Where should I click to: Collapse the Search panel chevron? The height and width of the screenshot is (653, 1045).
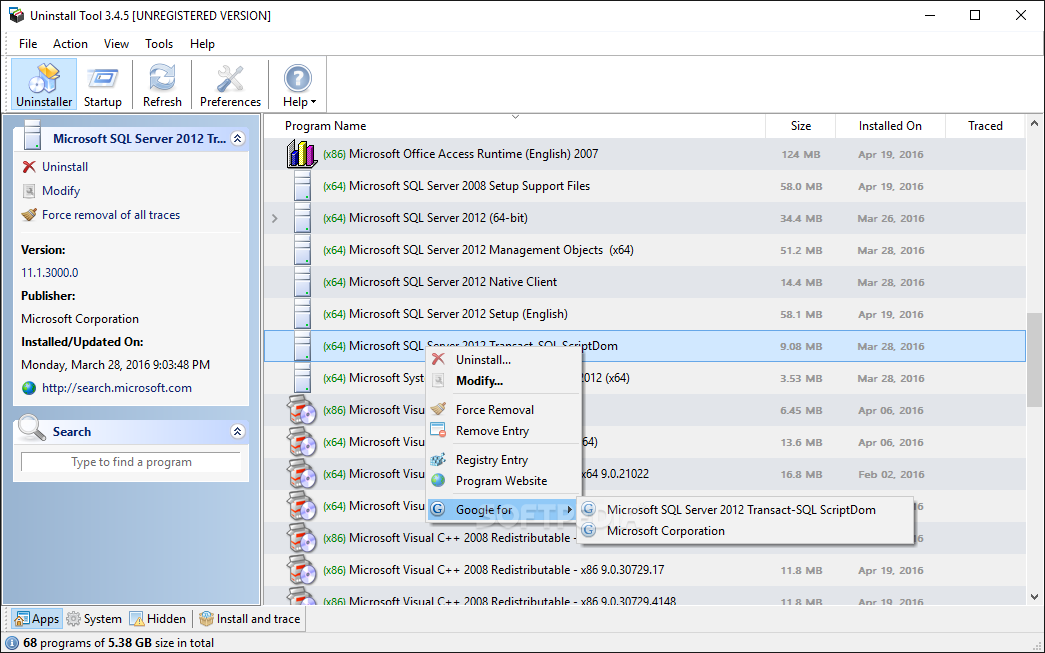[x=237, y=431]
